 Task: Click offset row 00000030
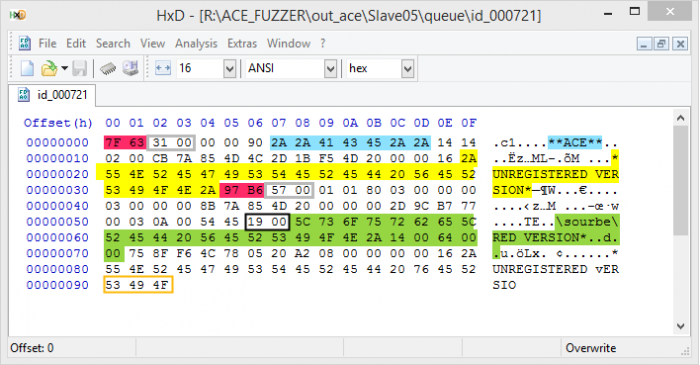point(57,190)
